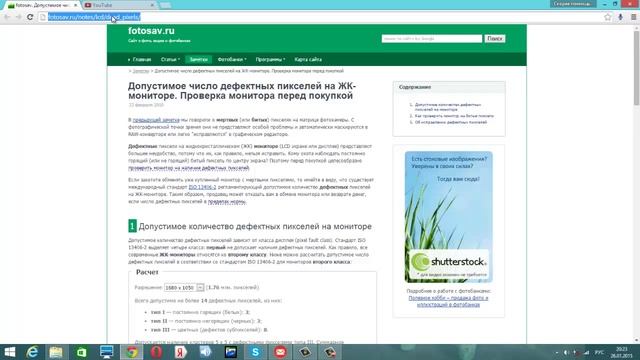This screenshot has width=640, height=360.
Task: Open the resolution 1680 x 1050 dropdown
Action: pyautogui.click(x=184, y=287)
